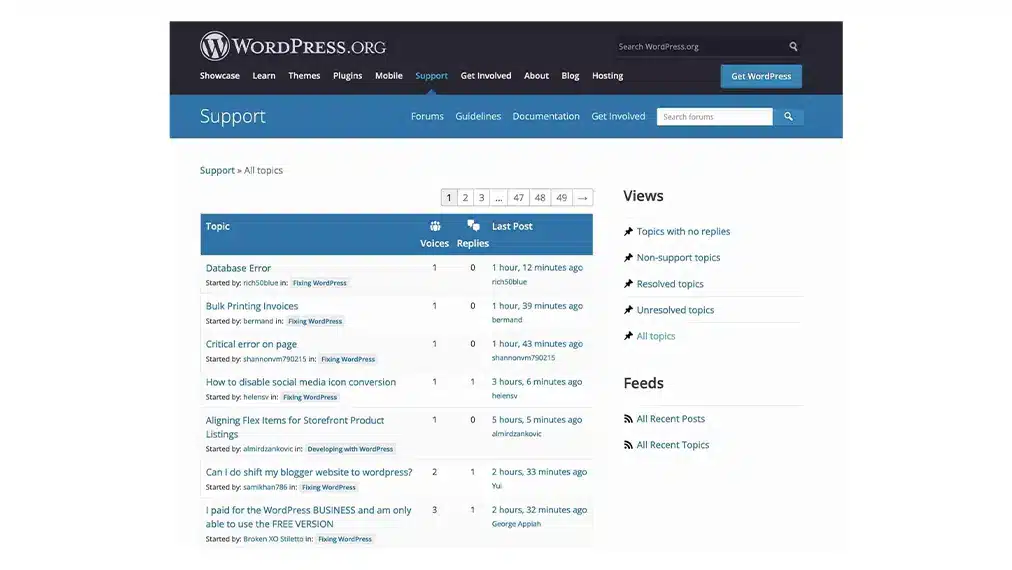Click 1 hour, 12 minutes ago last post
This screenshot has width=1012, height=570.
pos(537,267)
